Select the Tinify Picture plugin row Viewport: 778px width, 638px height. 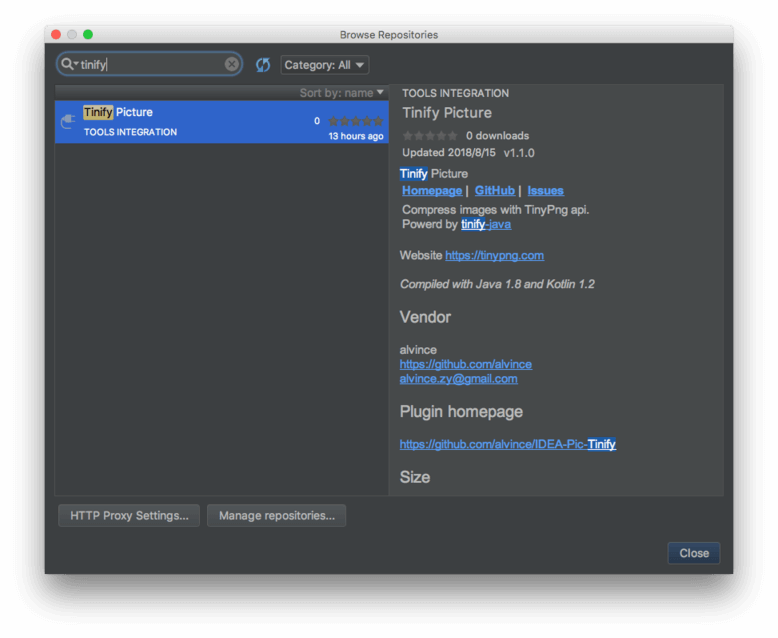222,122
